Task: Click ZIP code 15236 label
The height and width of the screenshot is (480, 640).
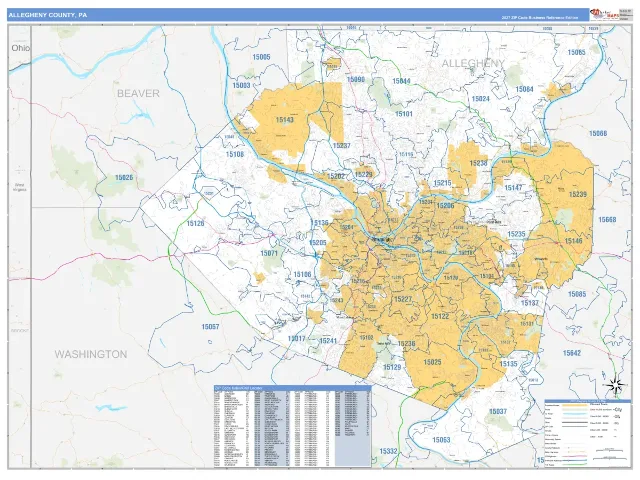Action: pyautogui.click(x=406, y=344)
